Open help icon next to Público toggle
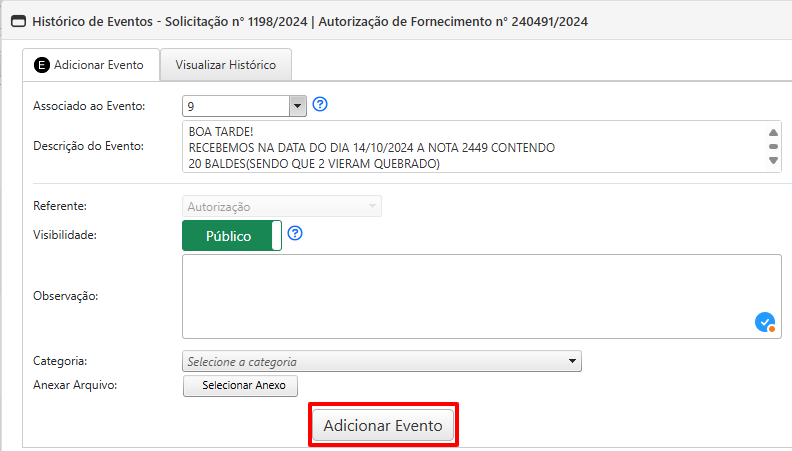 [295, 234]
